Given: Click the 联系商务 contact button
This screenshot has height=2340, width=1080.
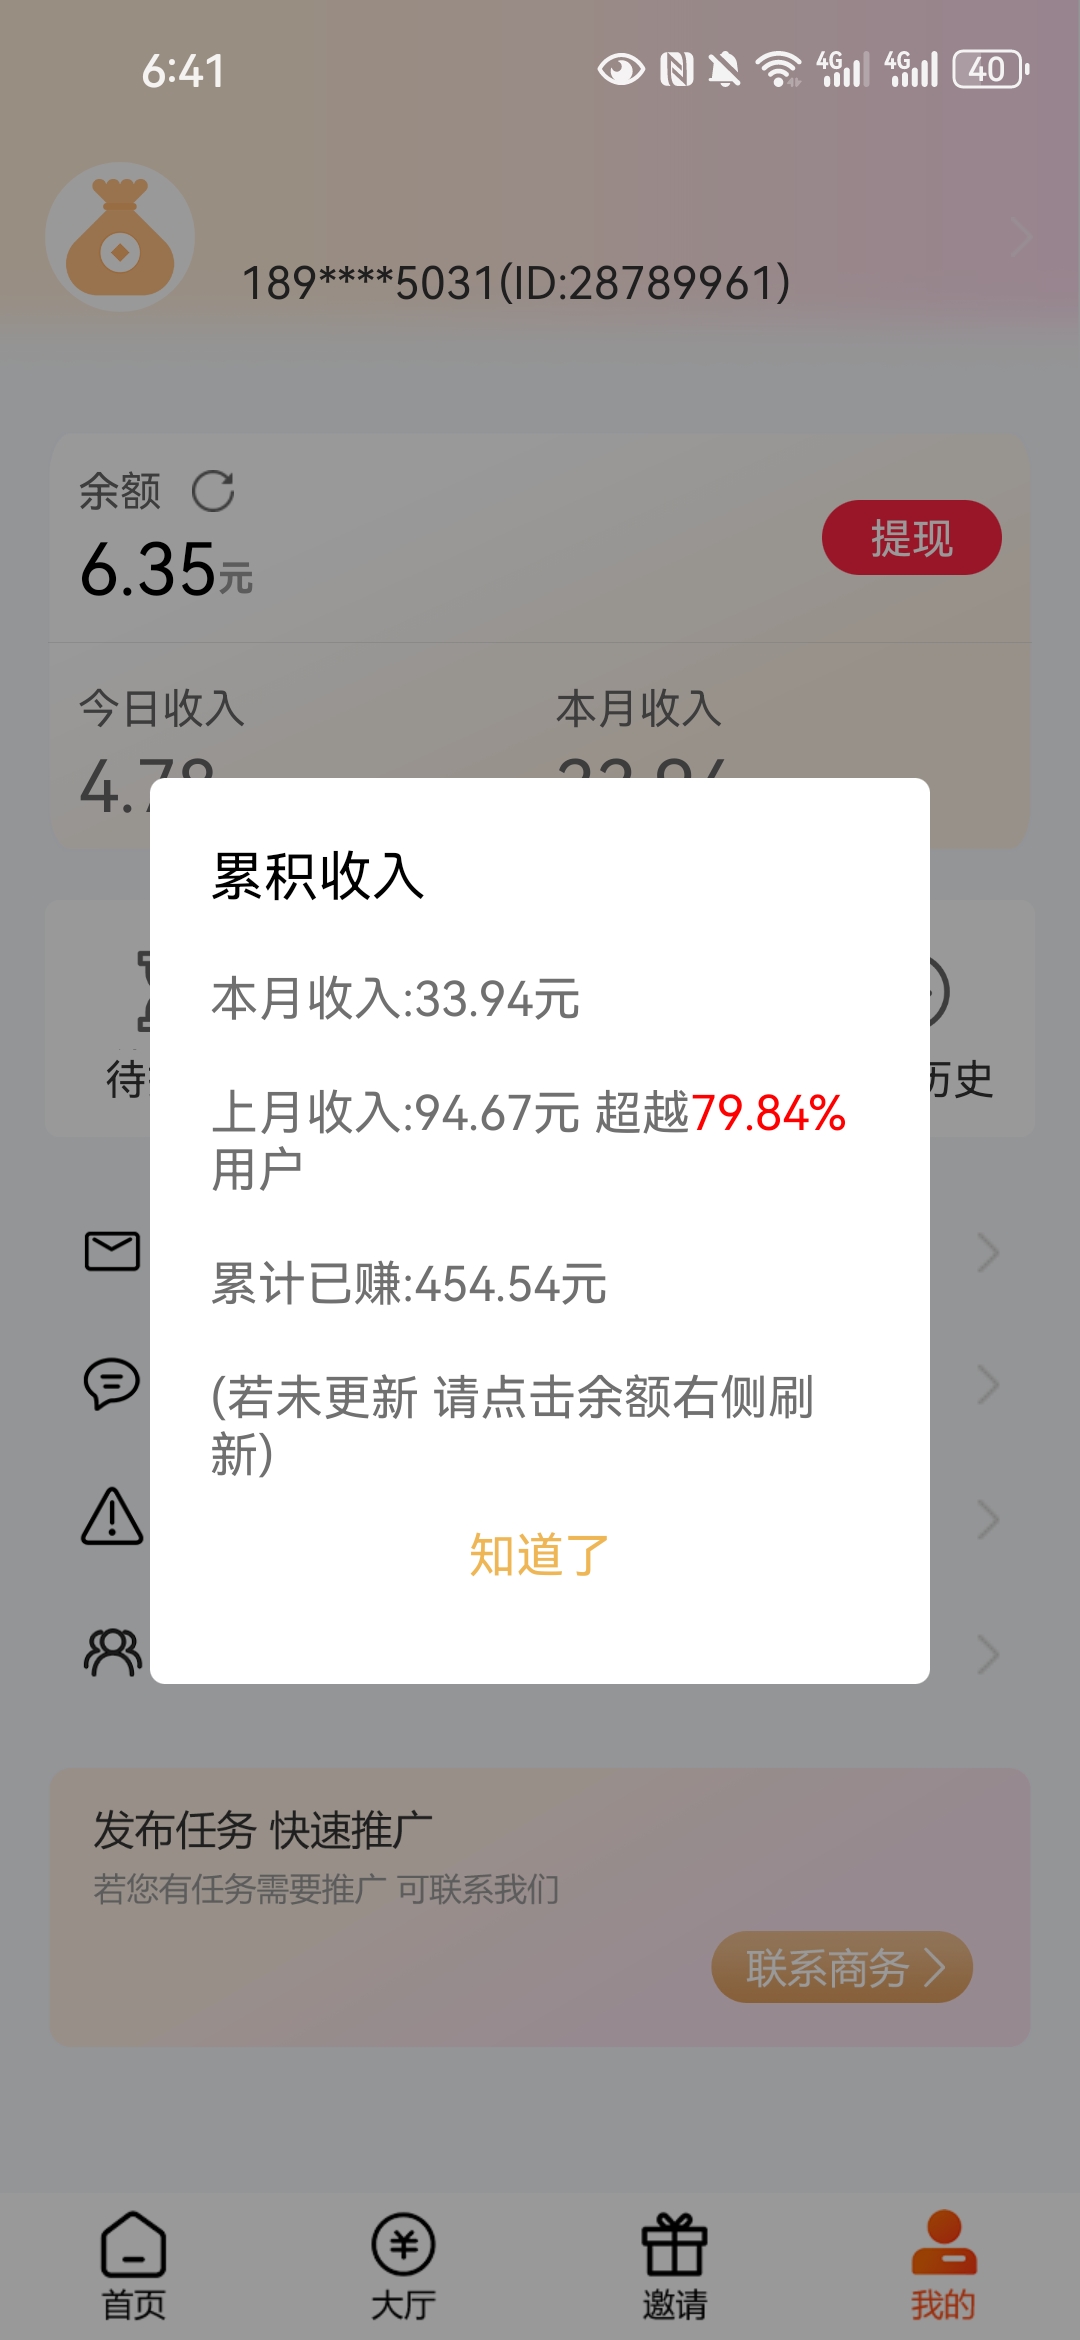Looking at the screenshot, I should [842, 1967].
